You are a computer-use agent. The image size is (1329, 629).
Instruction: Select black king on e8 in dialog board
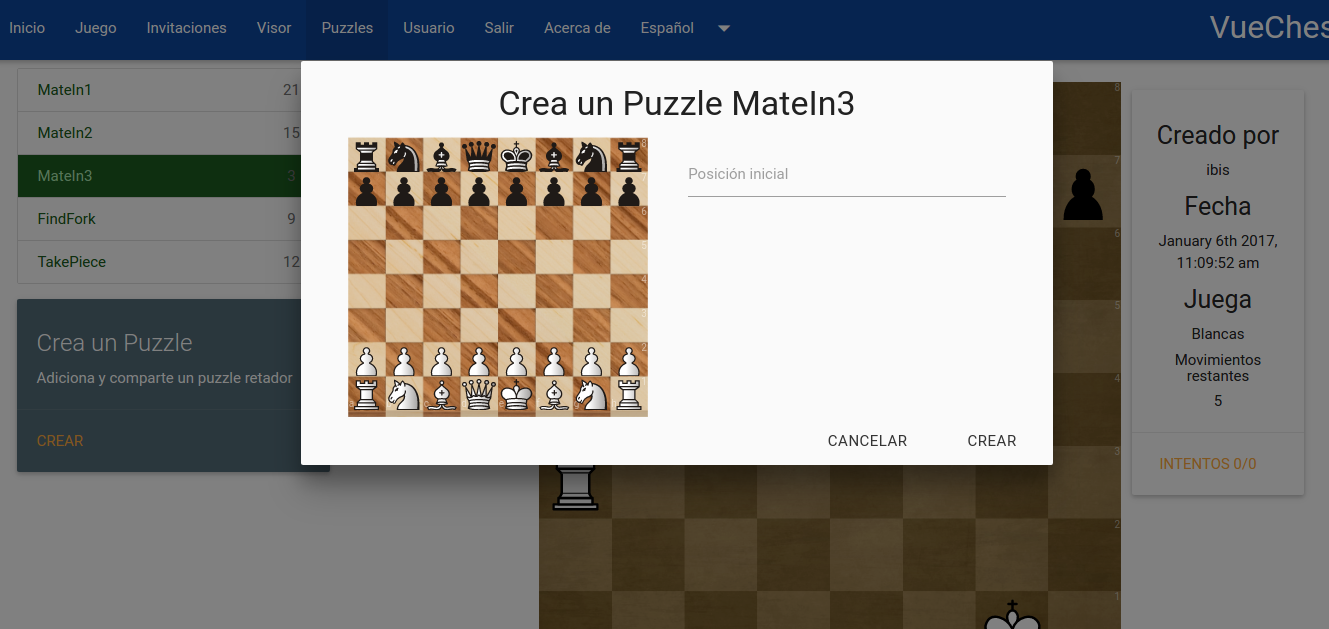click(517, 155)
